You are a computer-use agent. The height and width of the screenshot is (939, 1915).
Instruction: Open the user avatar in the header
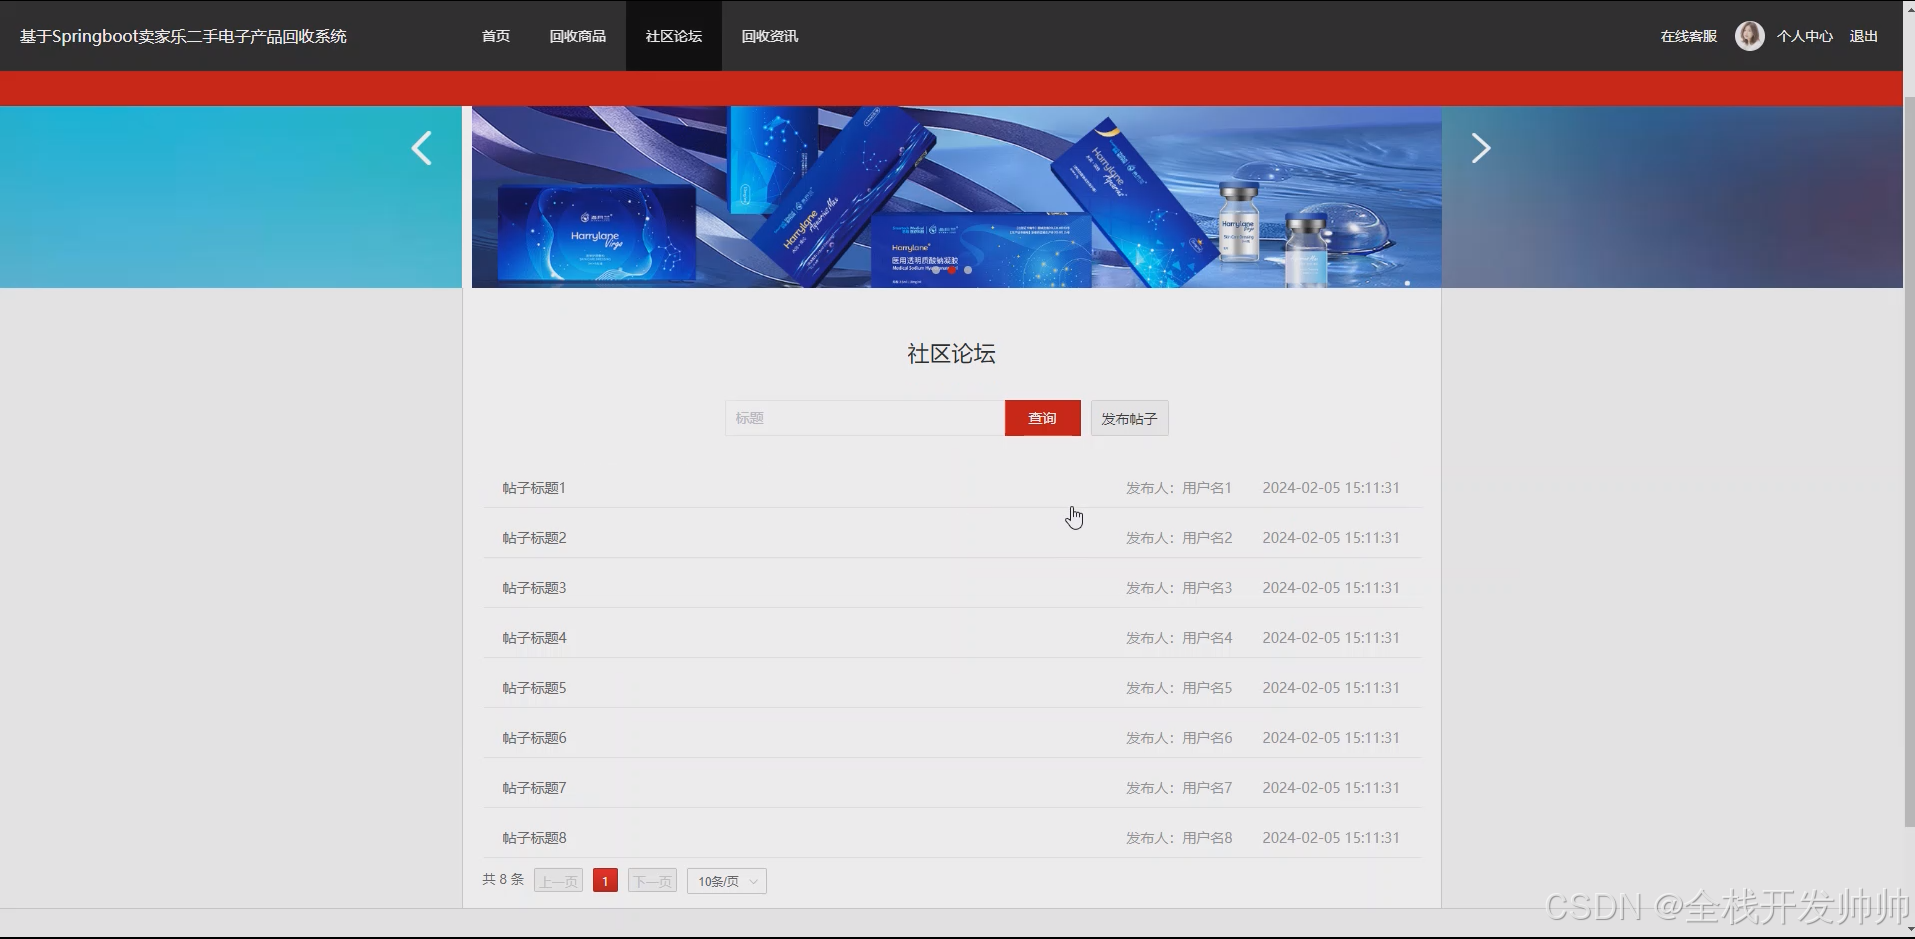tap(1749, 36)
